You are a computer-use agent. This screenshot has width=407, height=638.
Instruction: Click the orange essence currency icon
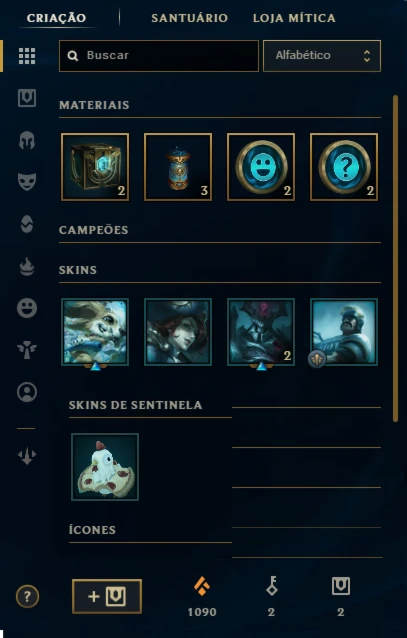pyautogui.click(x=202, y=587)
